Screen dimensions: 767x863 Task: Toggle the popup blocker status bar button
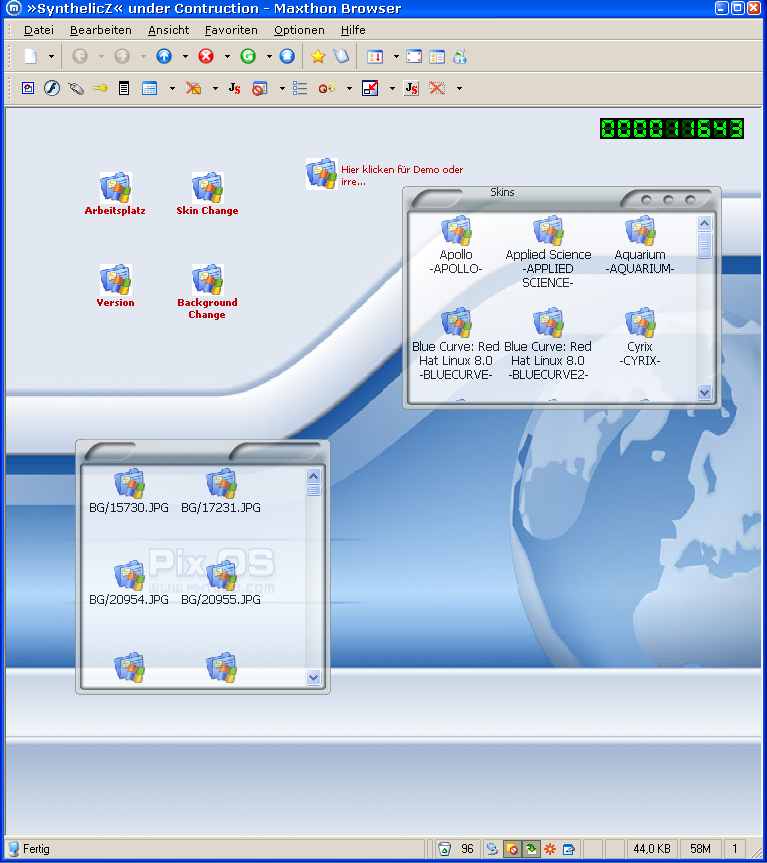(x=512, y=849)
